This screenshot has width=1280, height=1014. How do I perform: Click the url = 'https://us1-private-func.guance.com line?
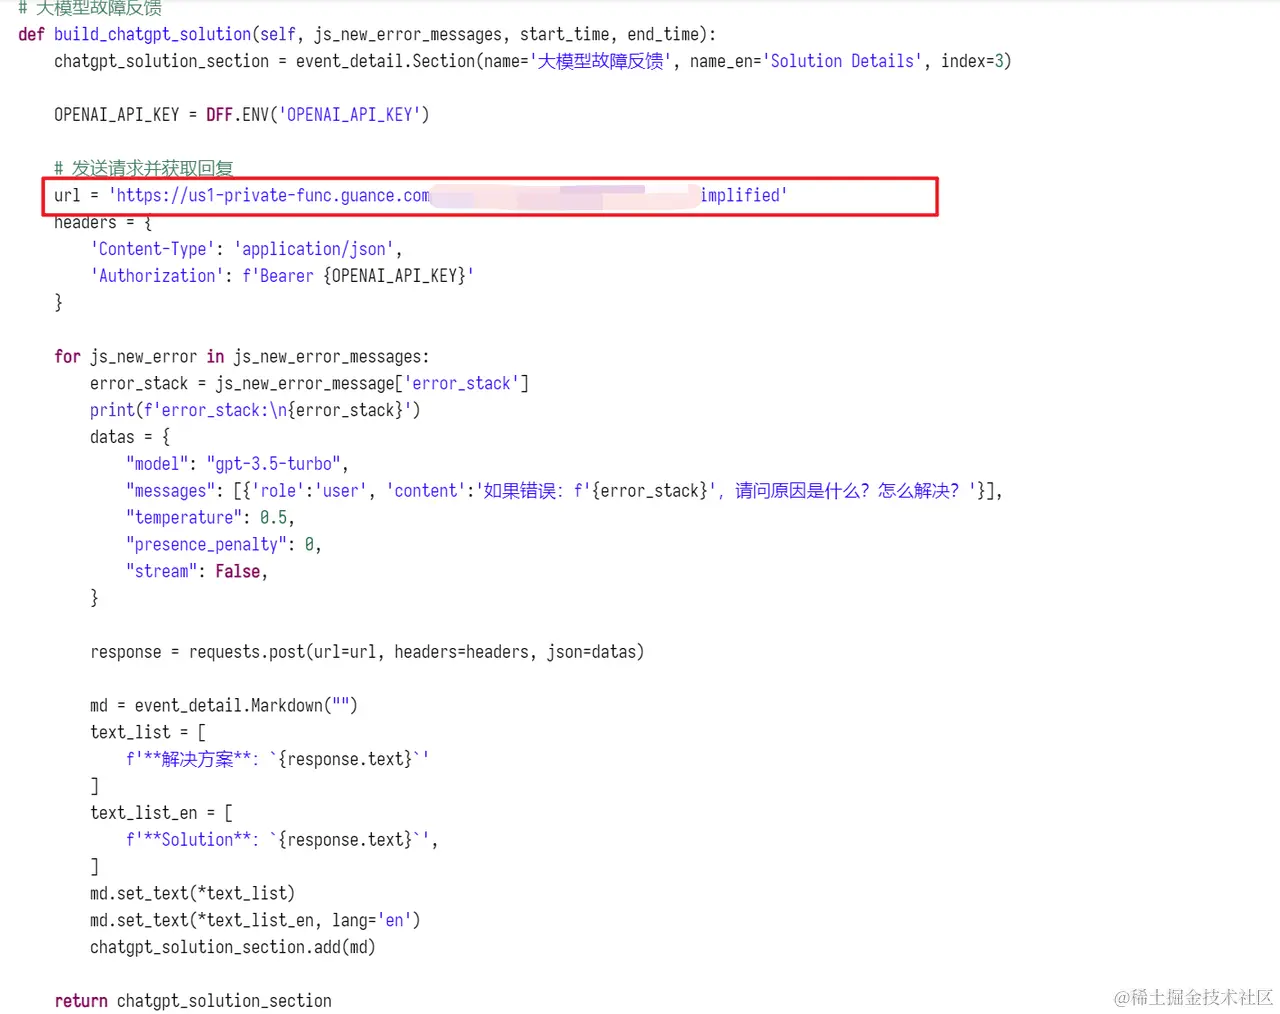coord(421,196)
